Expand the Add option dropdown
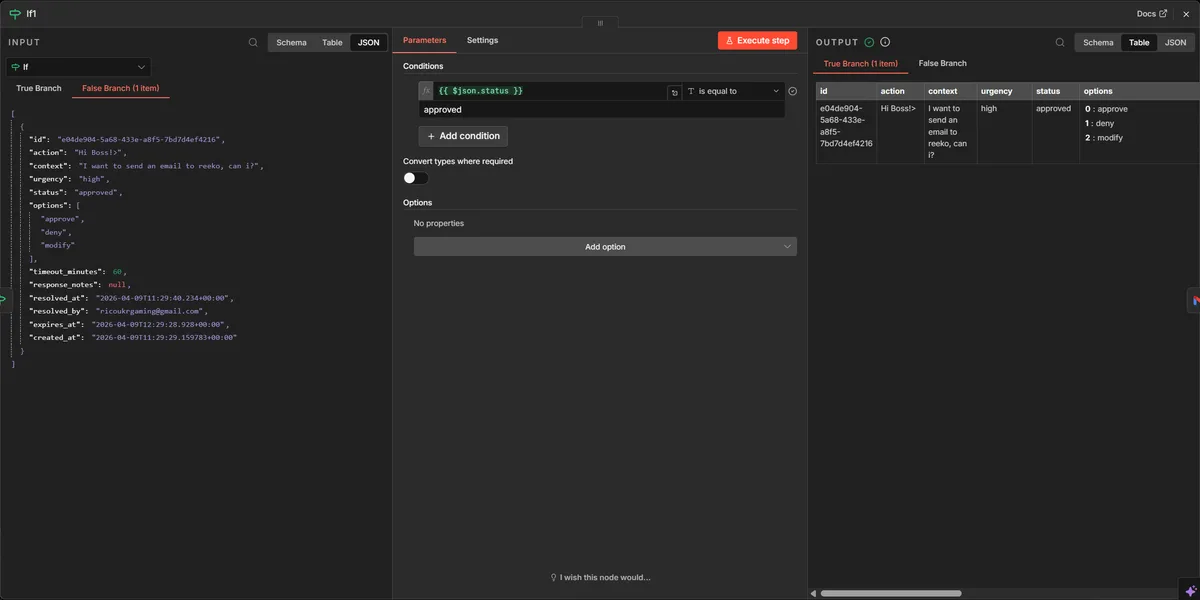Viewport: 1200px width, 600px height. [x=605, y=246]
